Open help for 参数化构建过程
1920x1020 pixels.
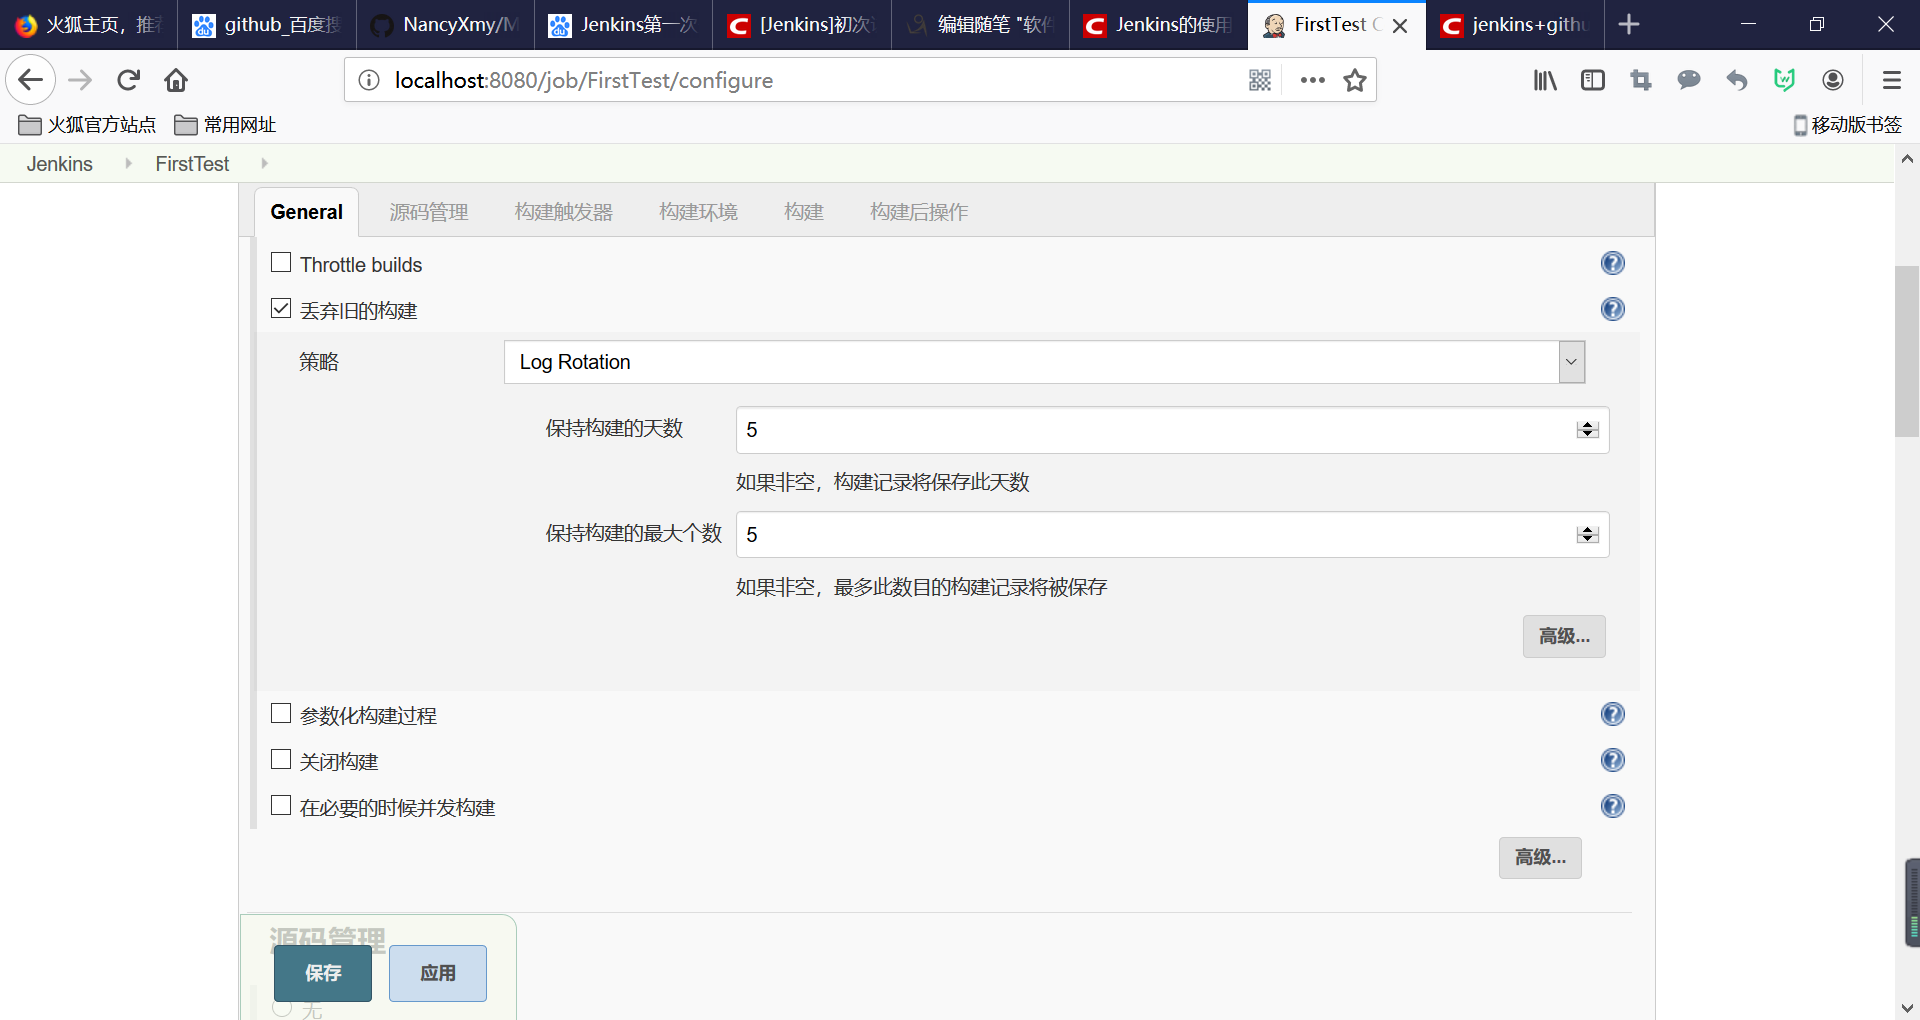coord(1613,714)
